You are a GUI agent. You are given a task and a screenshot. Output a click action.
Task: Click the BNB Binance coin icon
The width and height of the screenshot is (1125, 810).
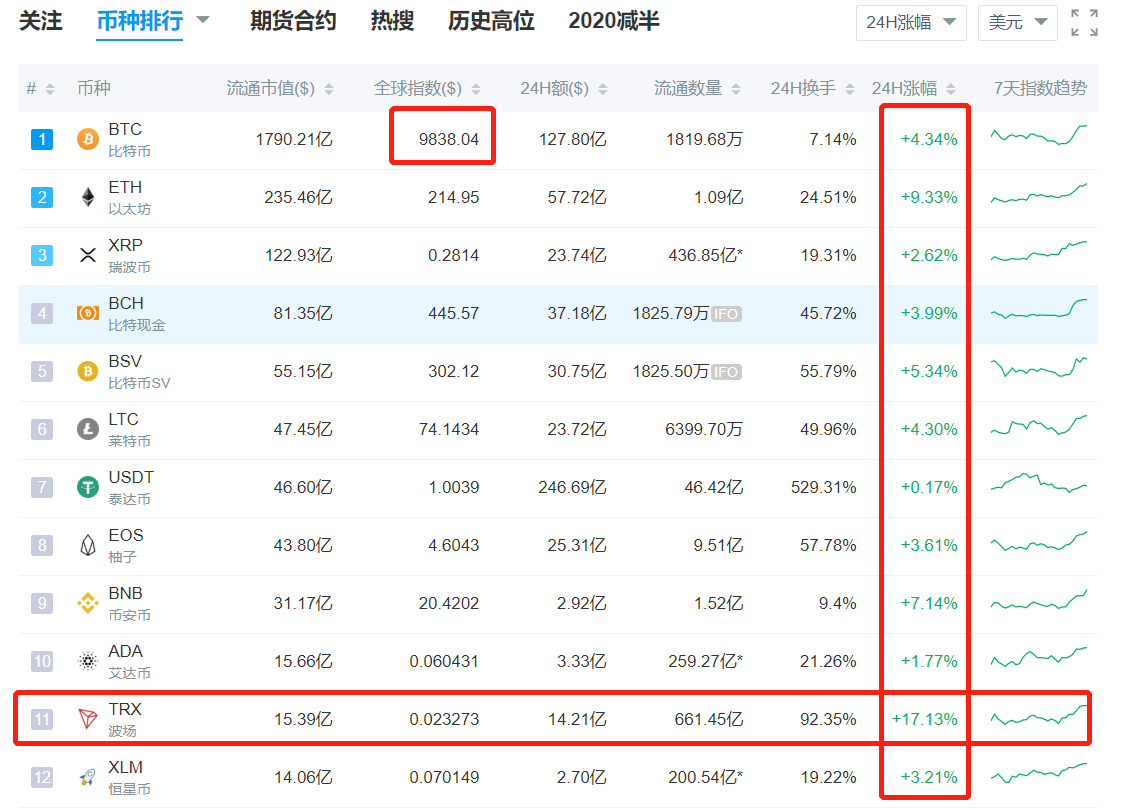pos(88,603)
